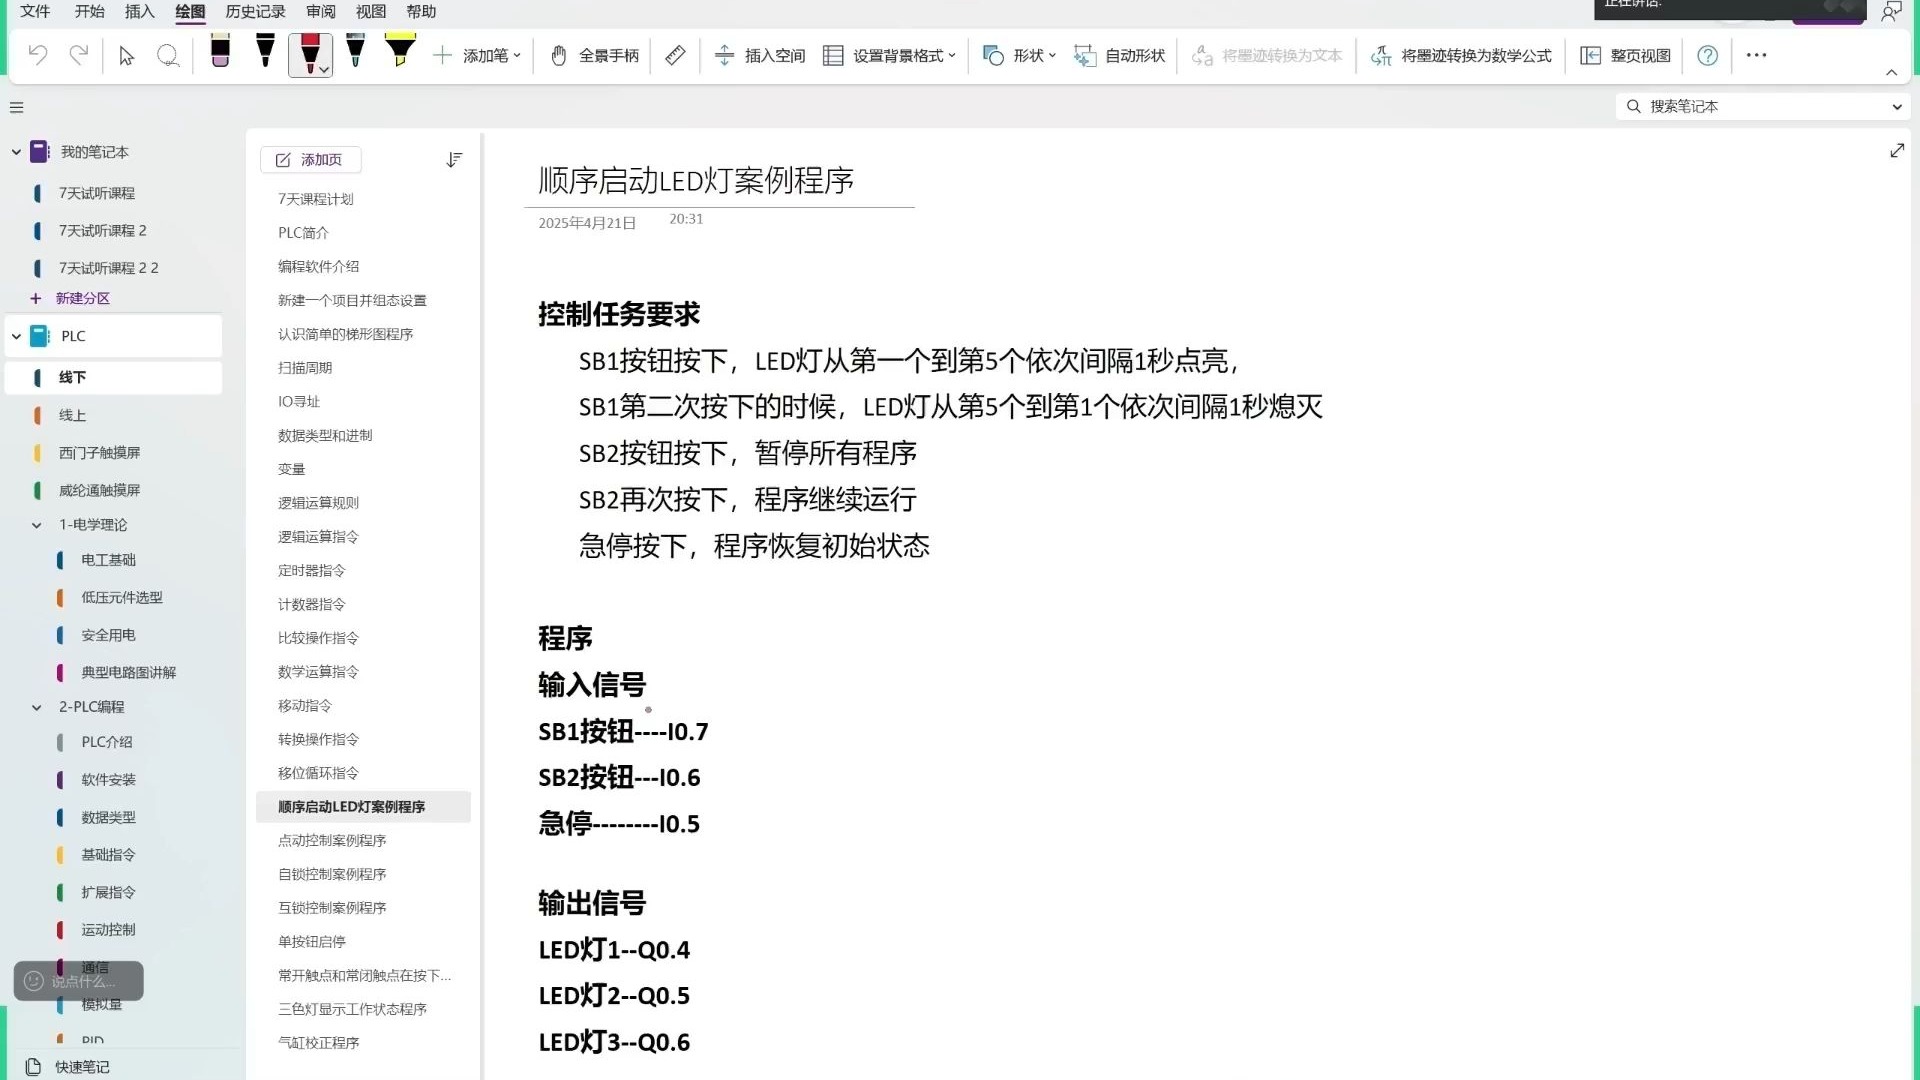The width and height of the screenshot is (1920, 1080).
Task: Click the page title 顺序启动LED灯案例程序
Action: (696, 181)
